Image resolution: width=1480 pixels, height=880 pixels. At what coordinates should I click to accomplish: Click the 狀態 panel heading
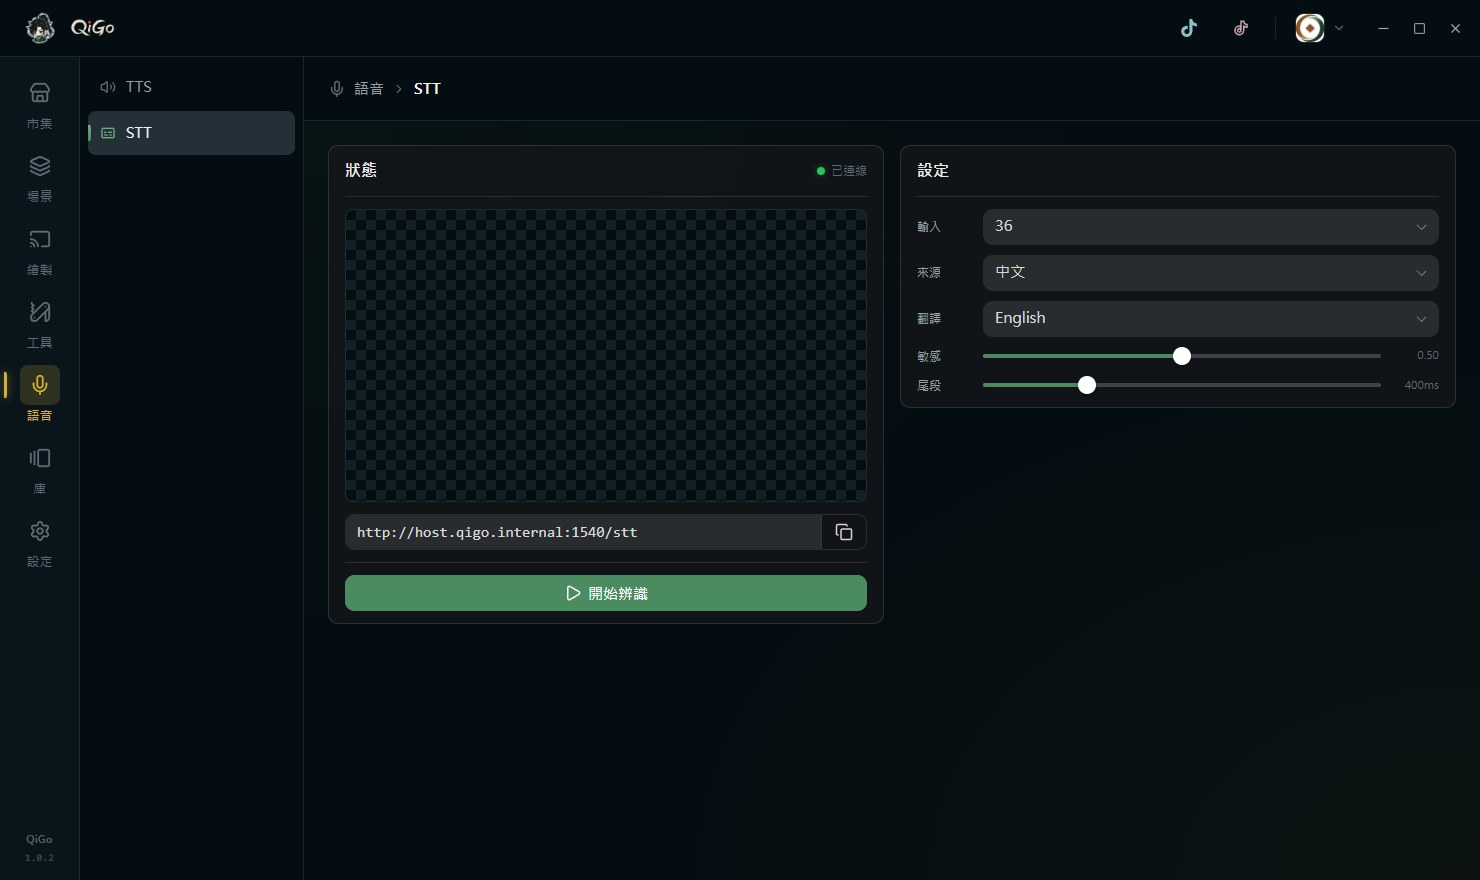[x=361, y=170]
